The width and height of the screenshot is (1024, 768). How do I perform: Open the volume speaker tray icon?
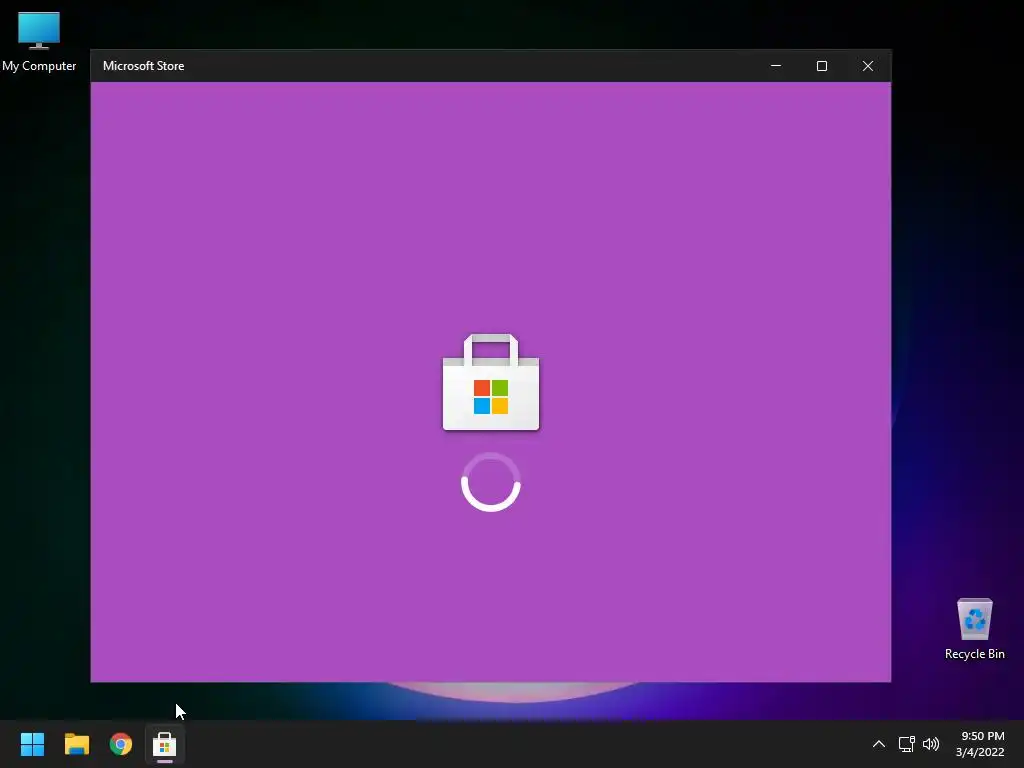tap(931, 744)
